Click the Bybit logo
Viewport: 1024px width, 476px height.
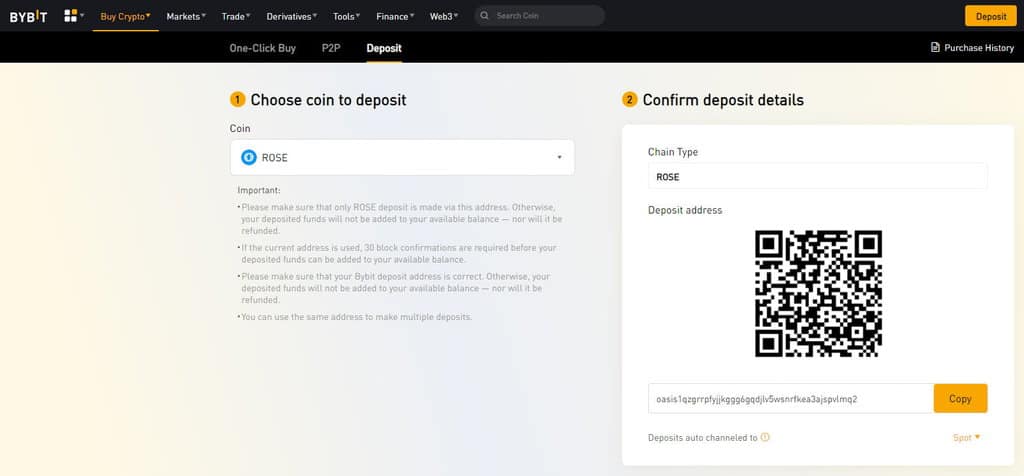point(28,16)
